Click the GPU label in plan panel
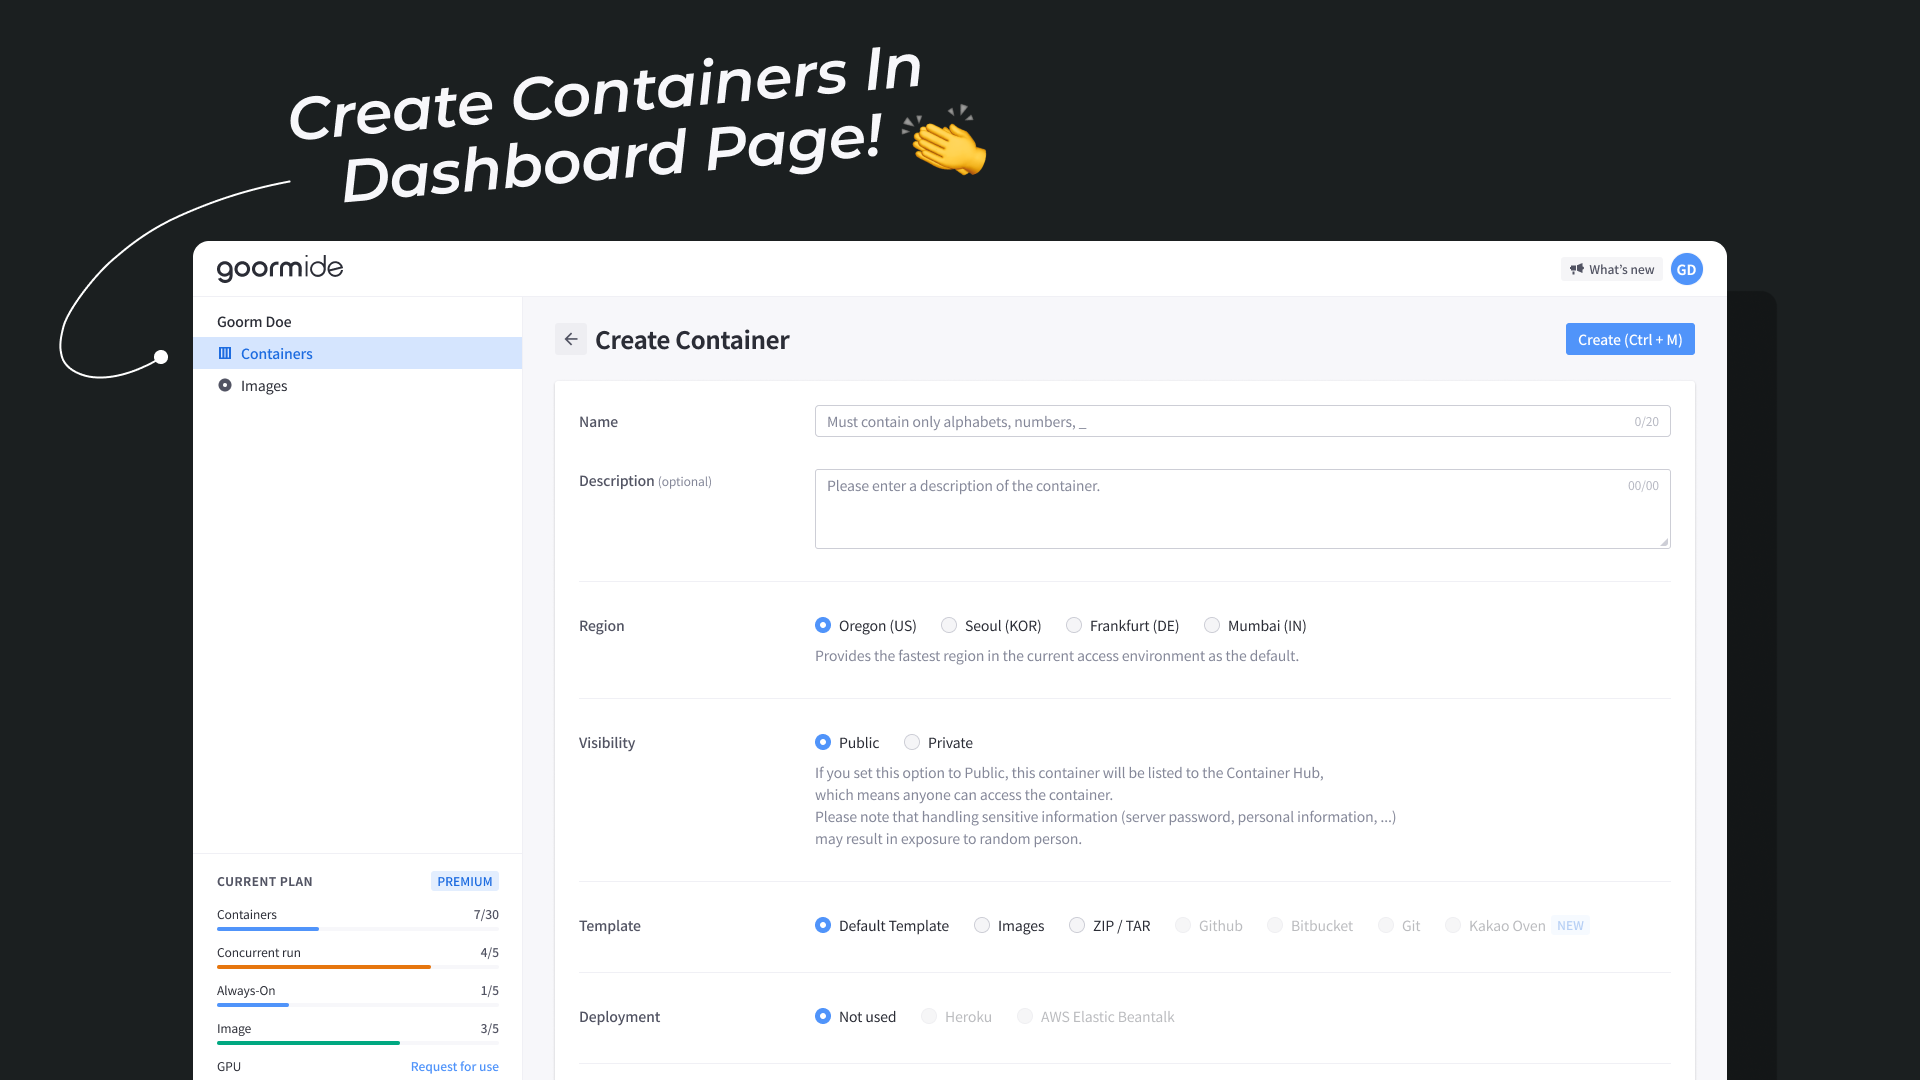Image resolution: width=1920 pixels, height=1080 pixels. 229,1066
